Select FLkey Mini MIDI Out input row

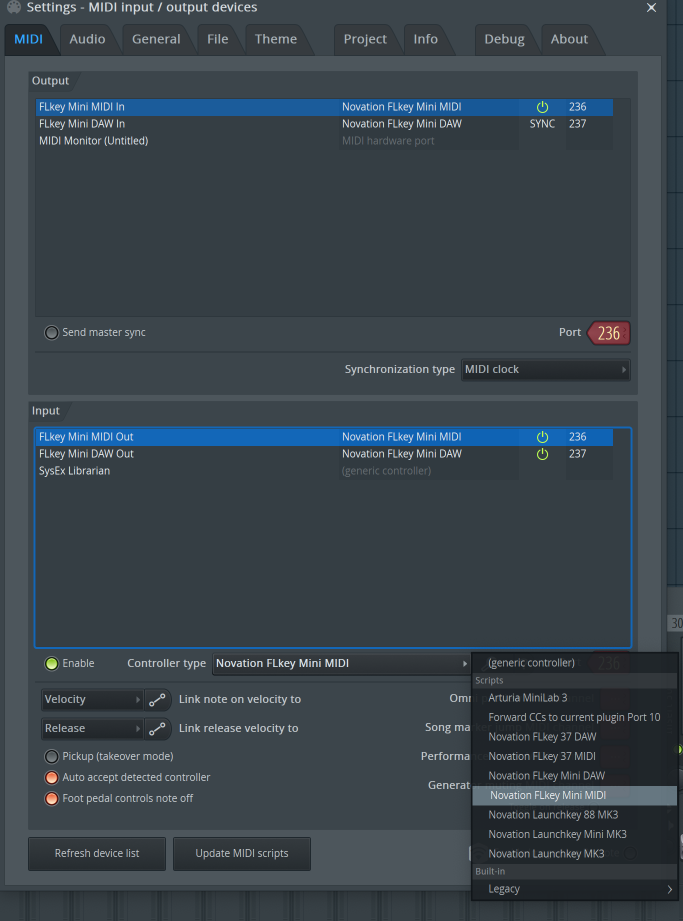324,437
